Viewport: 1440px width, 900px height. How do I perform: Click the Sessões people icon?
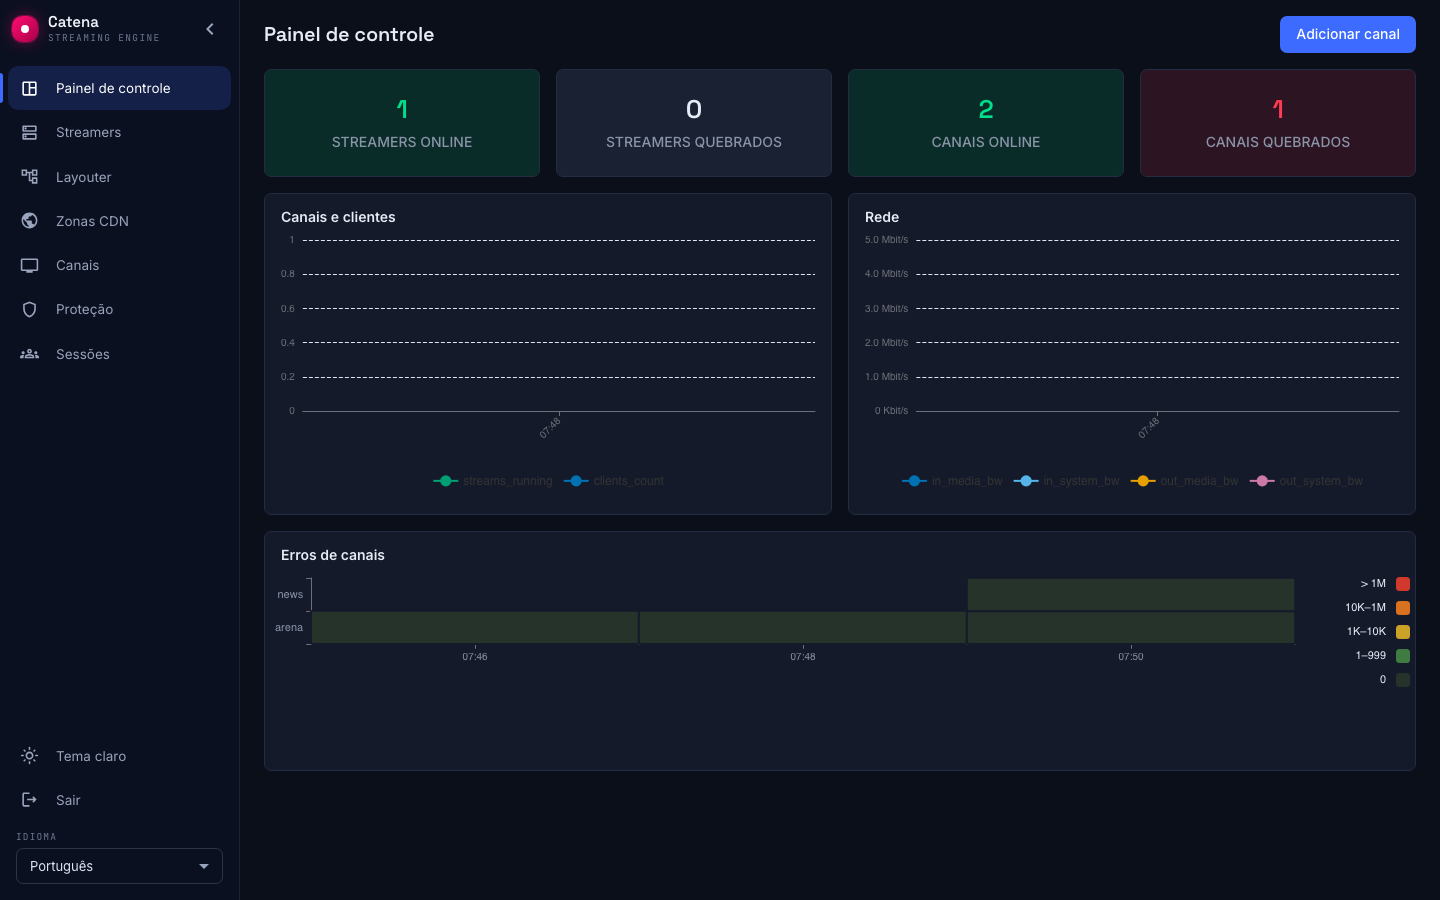click(30, 354)
